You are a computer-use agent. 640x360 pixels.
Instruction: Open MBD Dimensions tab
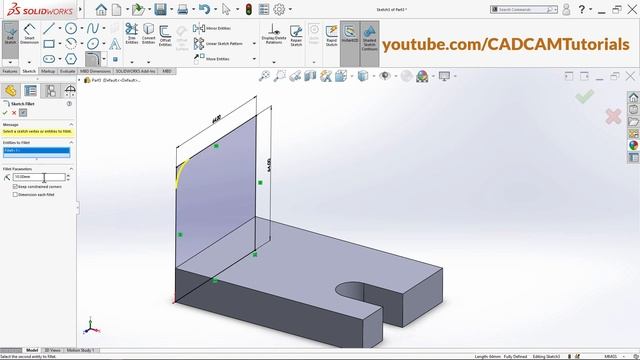point(95,71)
